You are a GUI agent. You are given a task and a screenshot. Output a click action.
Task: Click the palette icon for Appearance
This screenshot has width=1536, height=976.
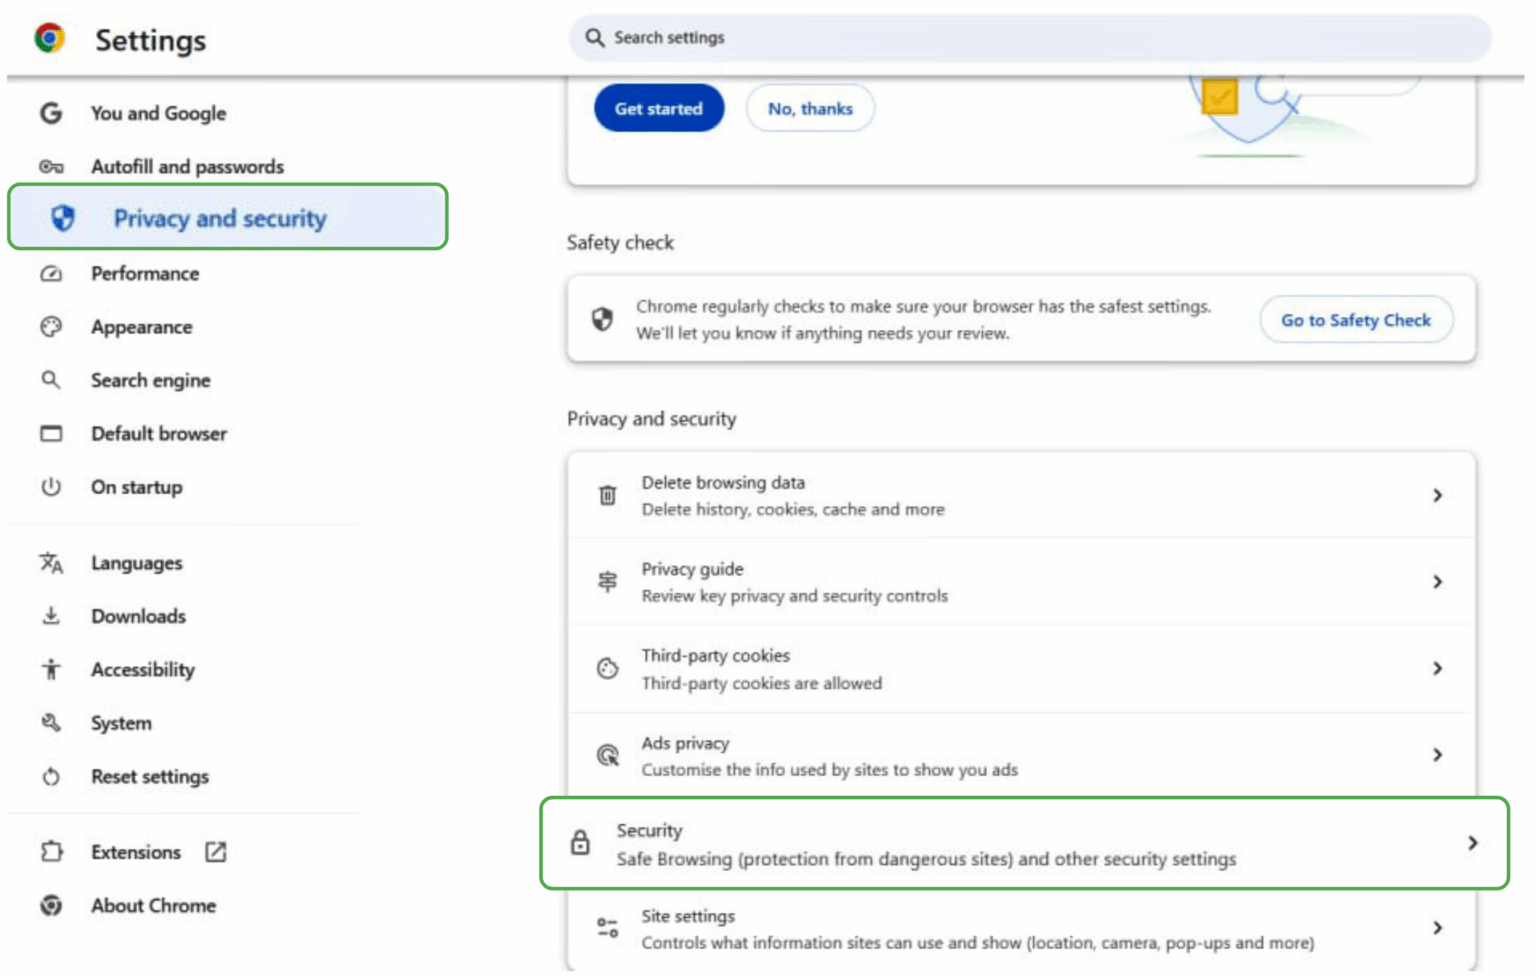pyautogui.click(x=51, y=327)
